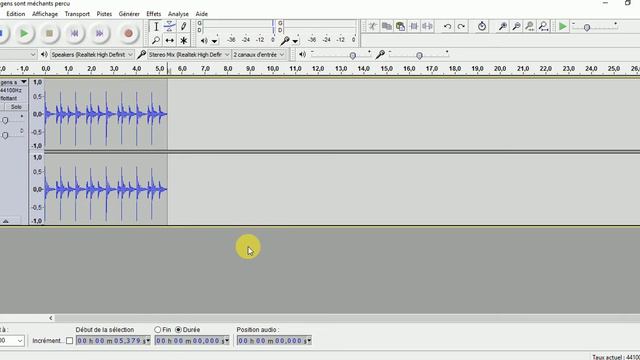The width and height of the screenshot is (640, 360).
Task: Undo the last action
Action: click(447, 27)
